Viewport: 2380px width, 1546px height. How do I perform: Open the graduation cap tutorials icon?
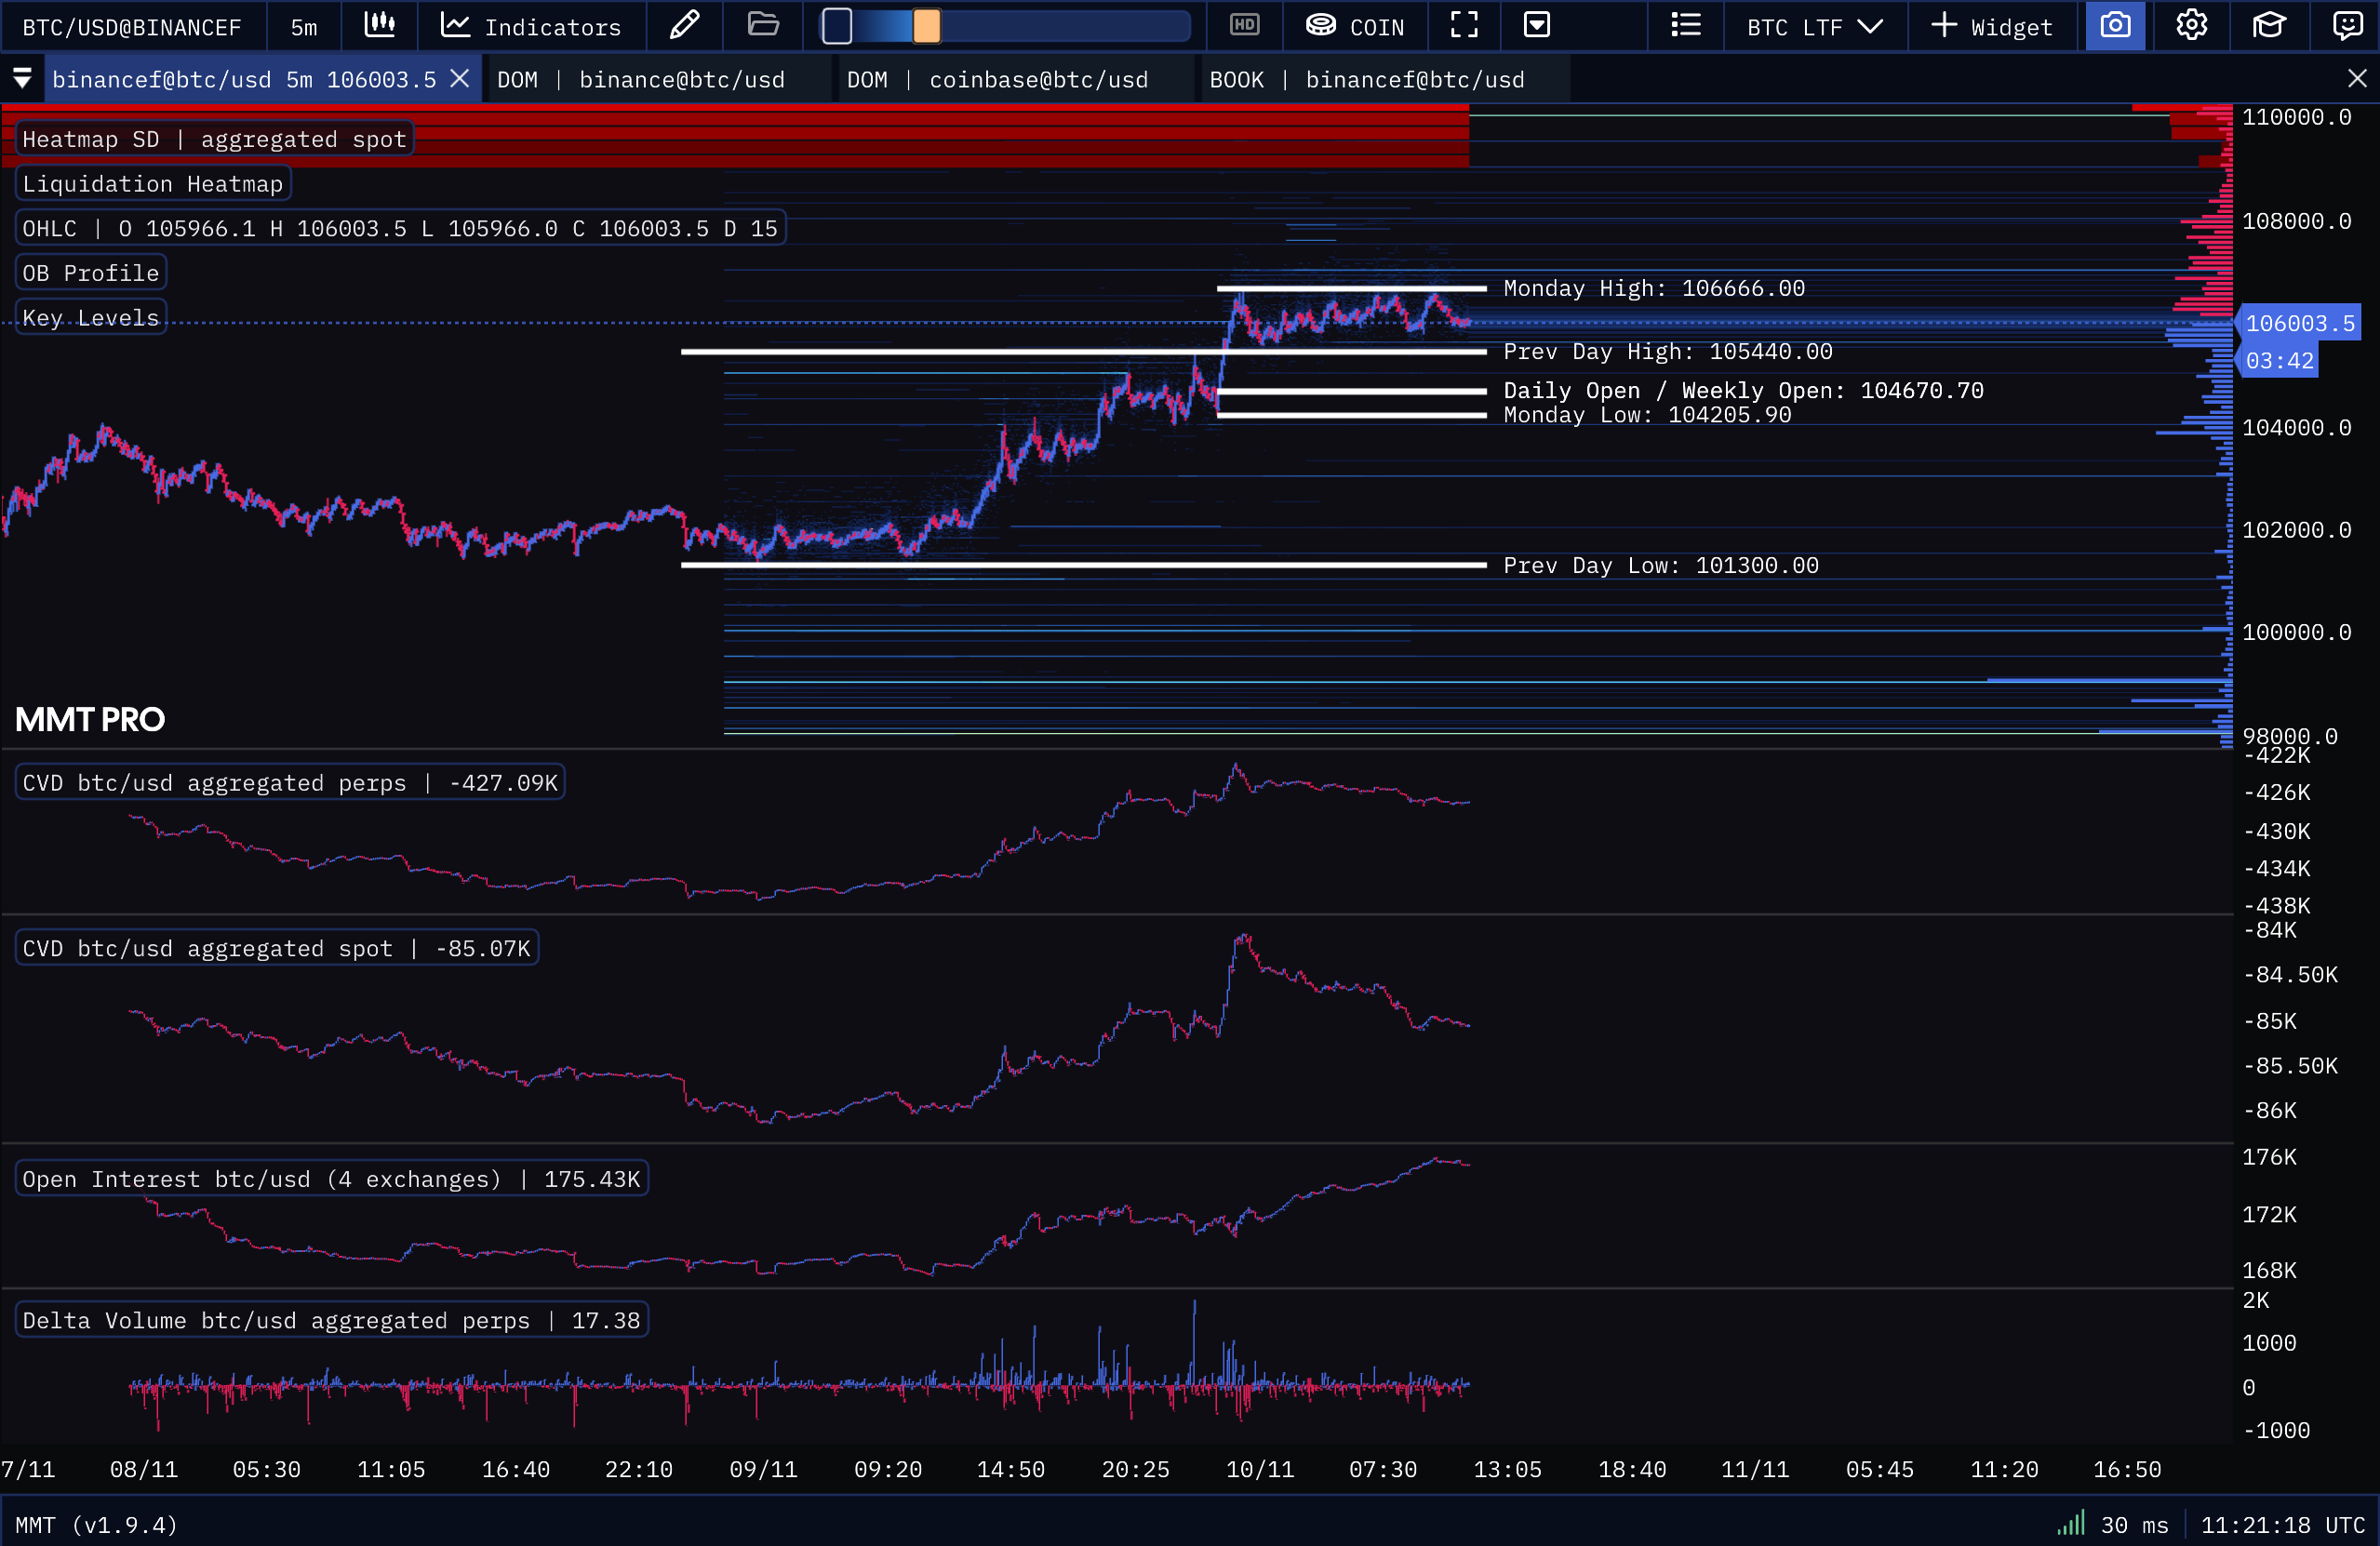pyautogui.click(x=2269, y=26)
